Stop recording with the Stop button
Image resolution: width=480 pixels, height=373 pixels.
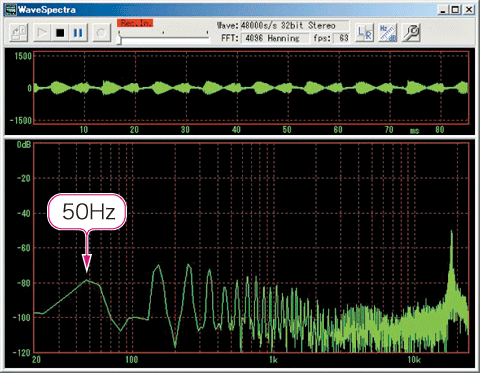tap(60, 33)
